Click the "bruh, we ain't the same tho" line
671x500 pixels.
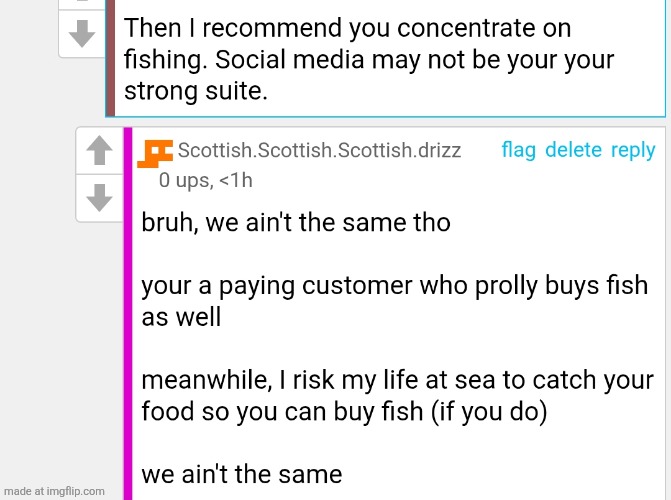point(296,222)
